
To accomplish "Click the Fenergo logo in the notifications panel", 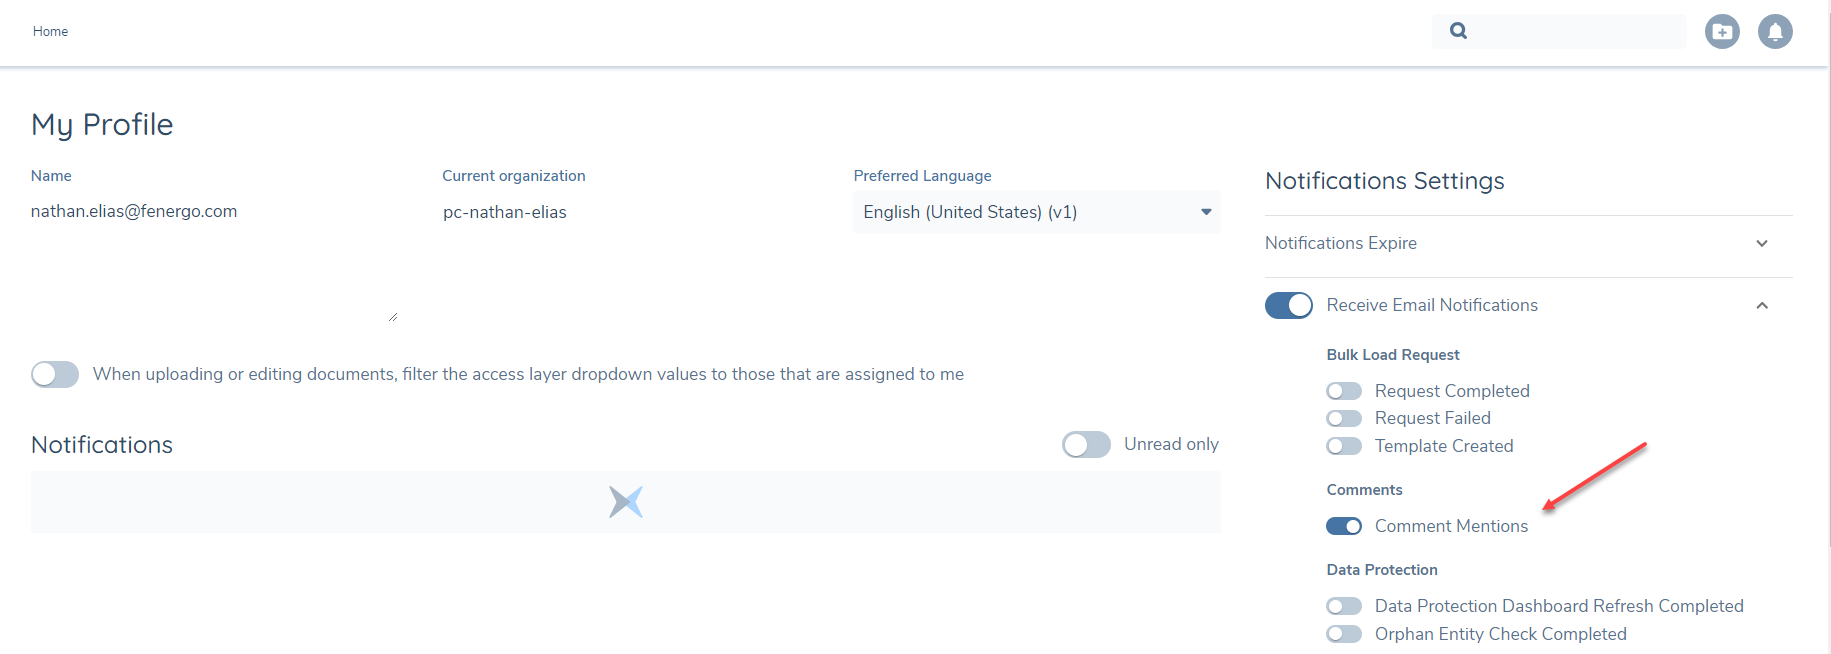I will (x=625, y=501).
